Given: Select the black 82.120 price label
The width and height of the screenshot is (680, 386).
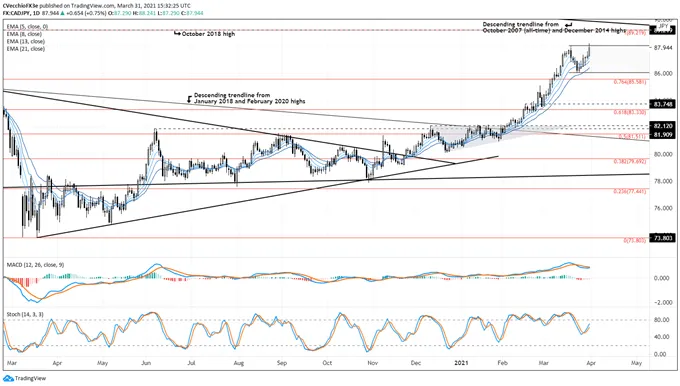Looking at the screenshot, I should click(662, 126).
